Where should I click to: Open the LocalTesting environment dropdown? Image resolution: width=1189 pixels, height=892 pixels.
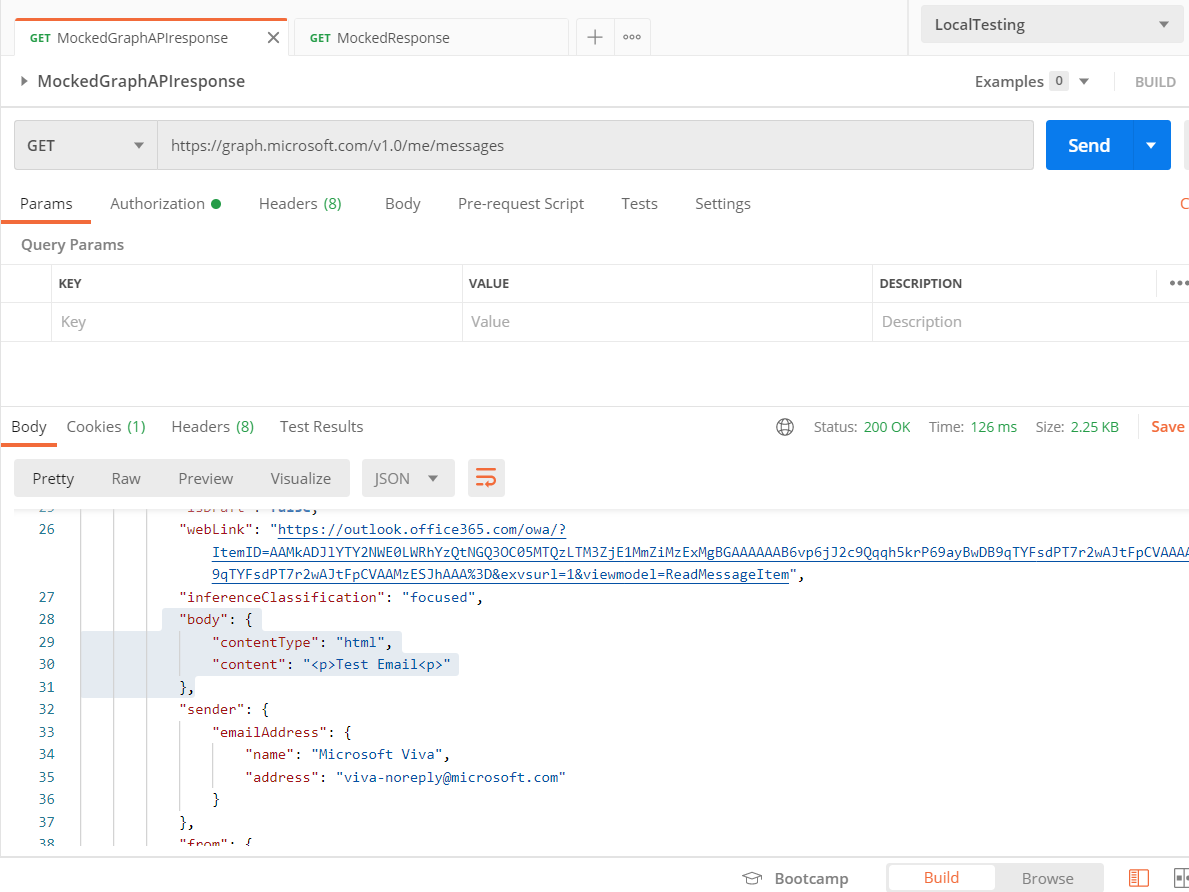click(x=1051, y=23)
